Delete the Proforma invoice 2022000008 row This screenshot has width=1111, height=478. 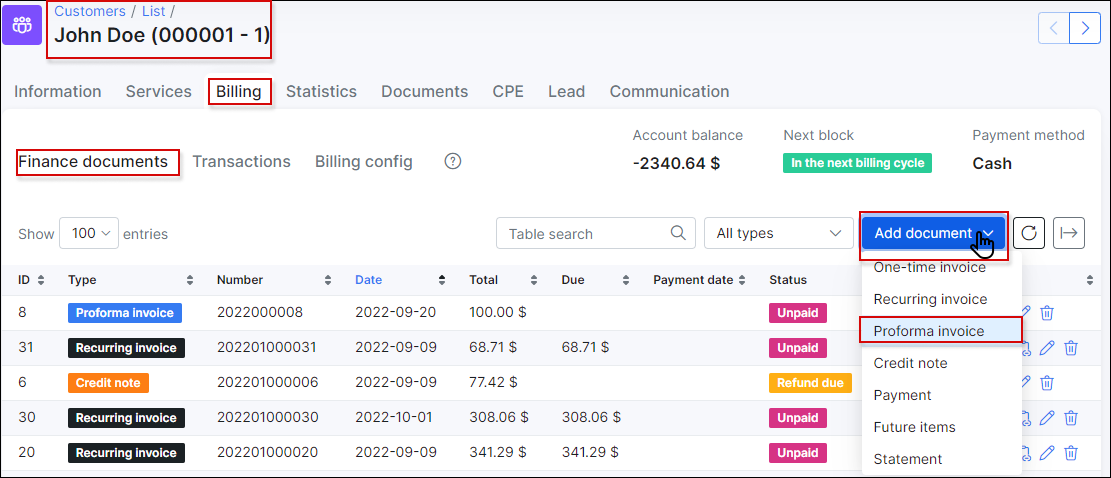[x=1047, y=312]
